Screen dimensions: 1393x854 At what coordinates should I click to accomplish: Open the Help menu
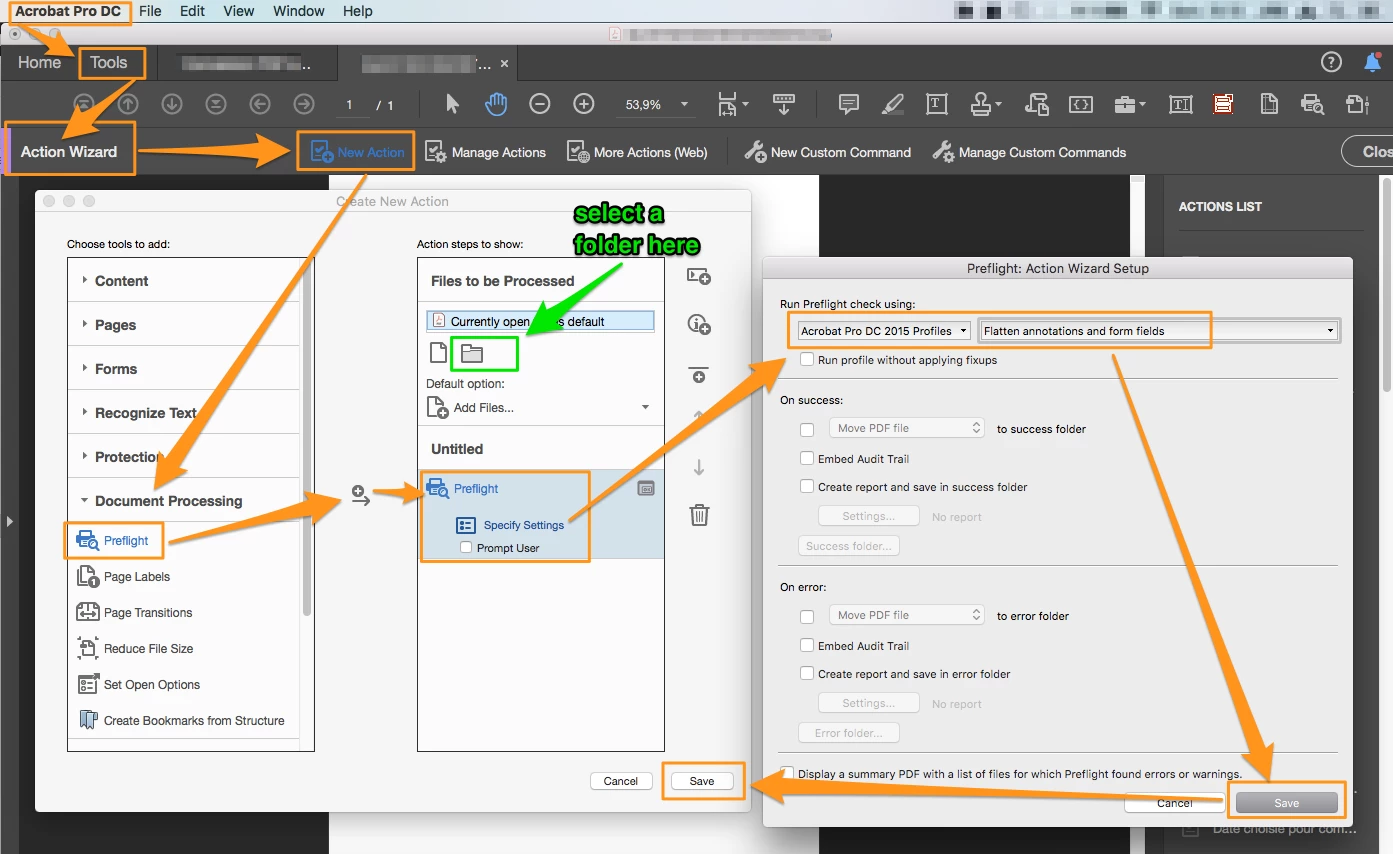click(x=357, y=11)
